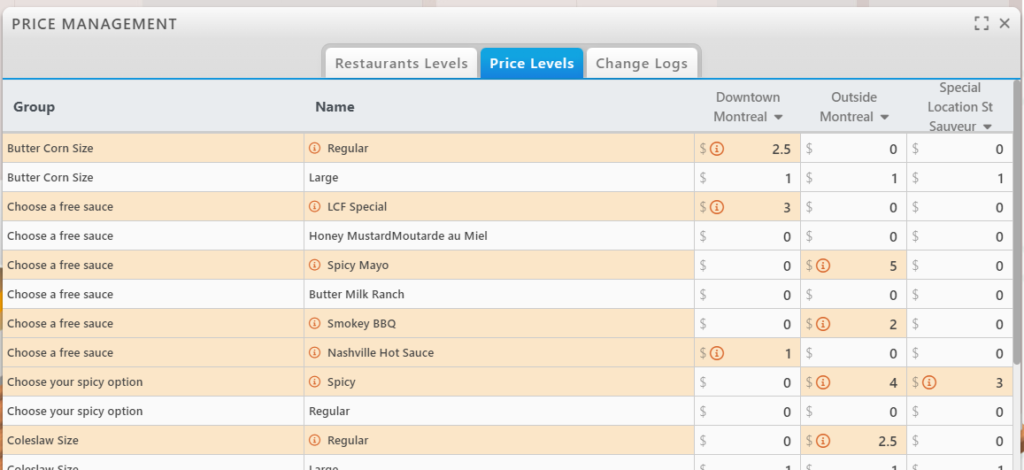Click the vertical scrollbar of price table
1024x470 pixels.
pyautogui.click(x=1017, y=220)
